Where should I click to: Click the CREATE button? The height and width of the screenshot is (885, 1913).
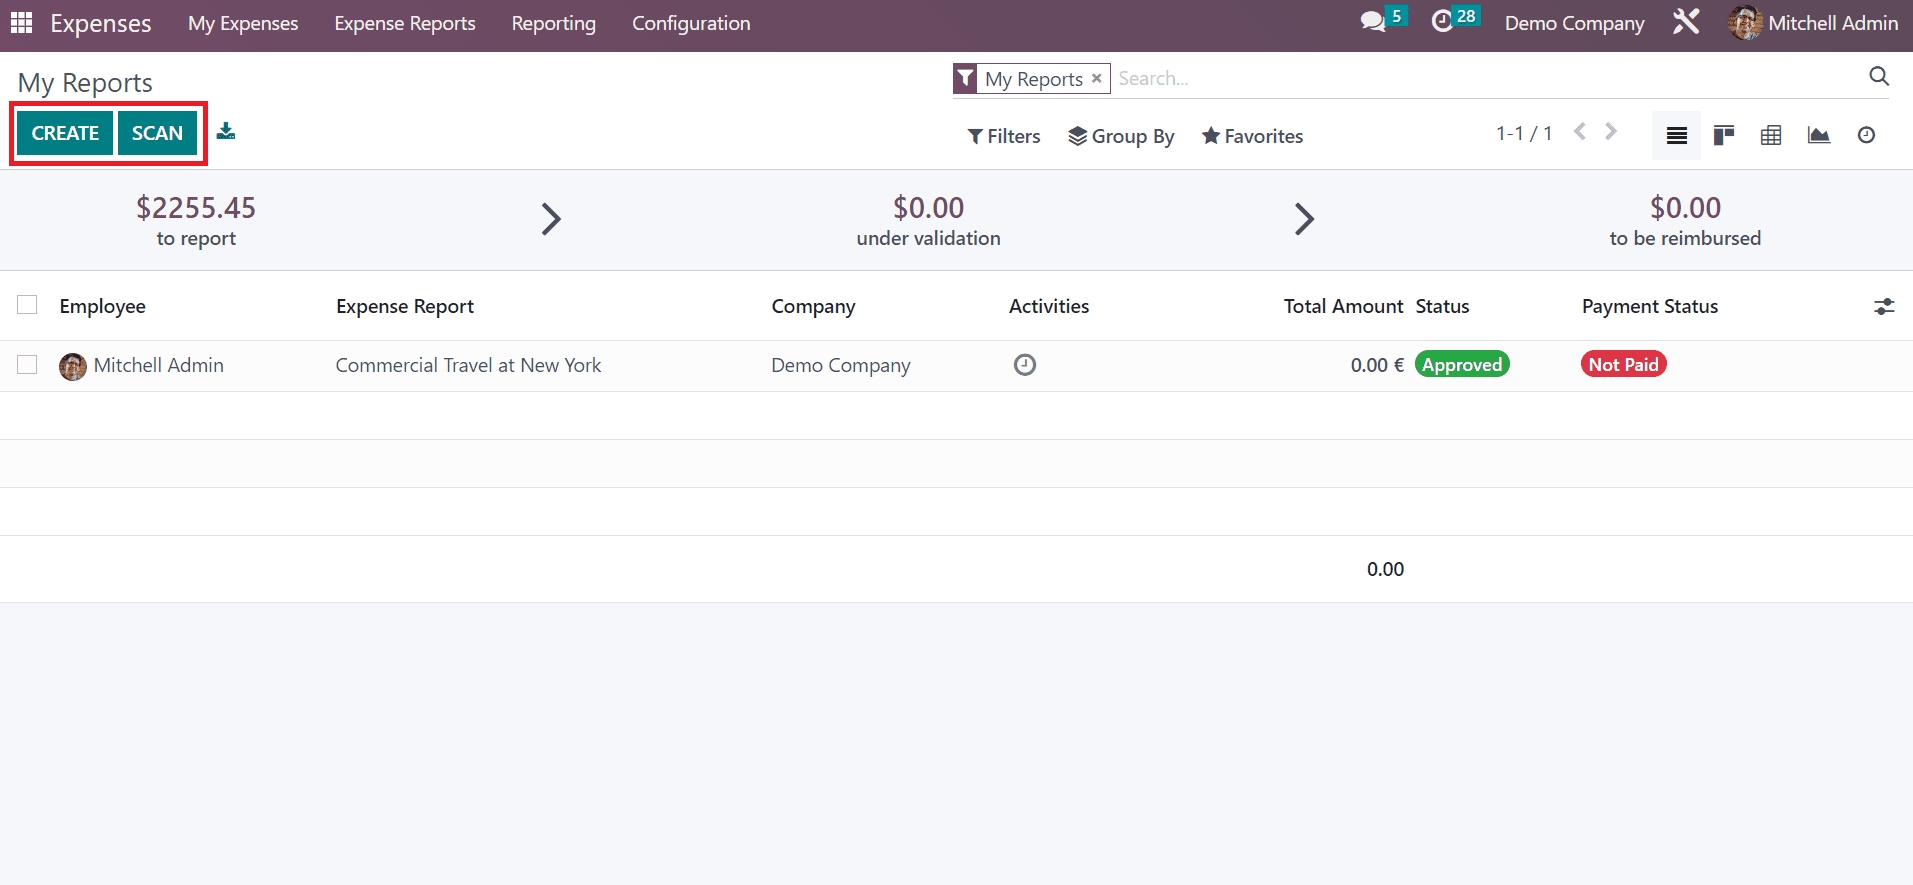(x=65, y=133)
